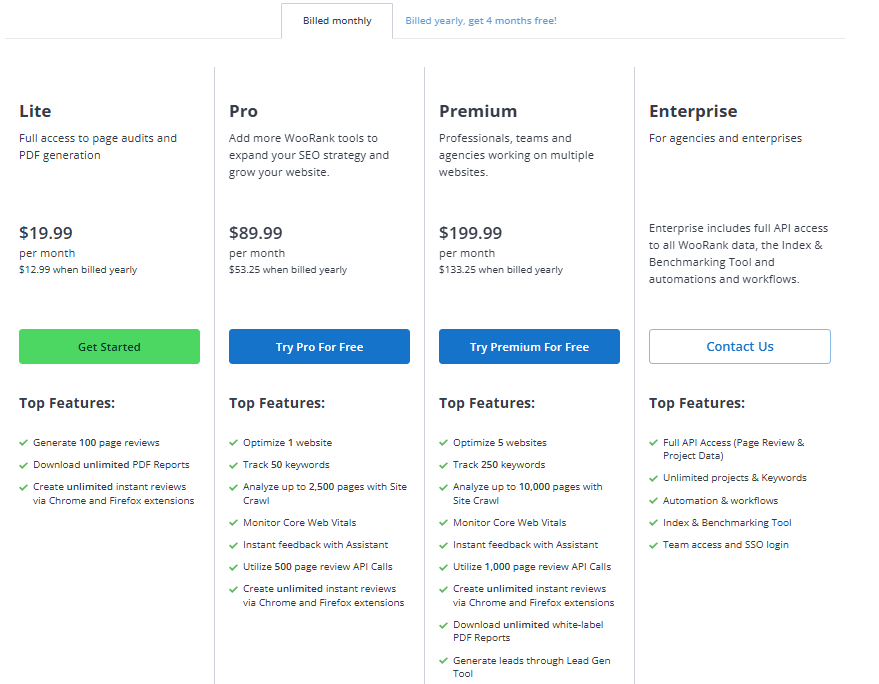Select the $89.99 Pro price text

tap(256, 232)
